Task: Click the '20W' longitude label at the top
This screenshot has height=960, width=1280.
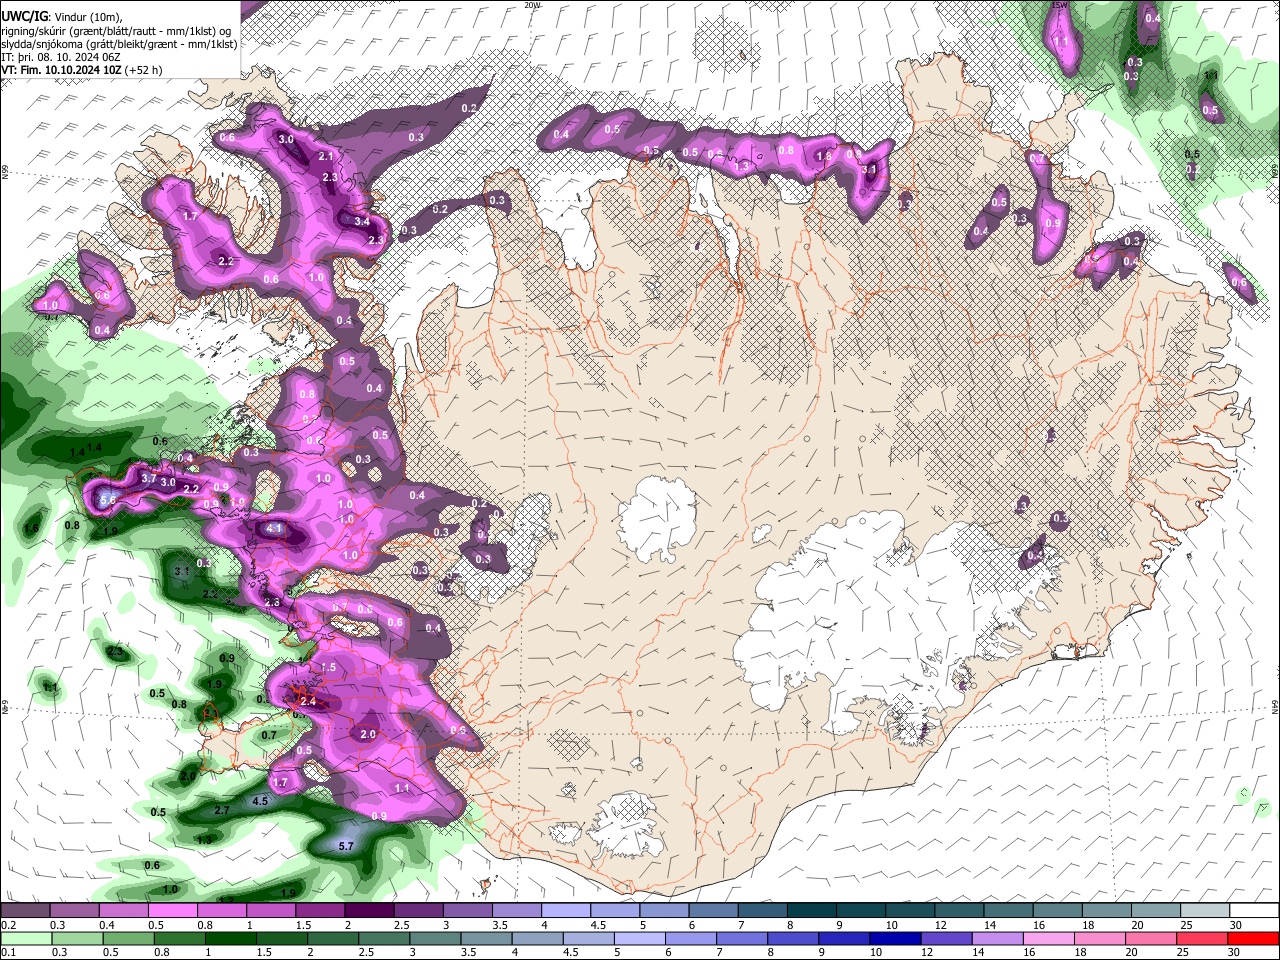Action: [x=532, y=5]
